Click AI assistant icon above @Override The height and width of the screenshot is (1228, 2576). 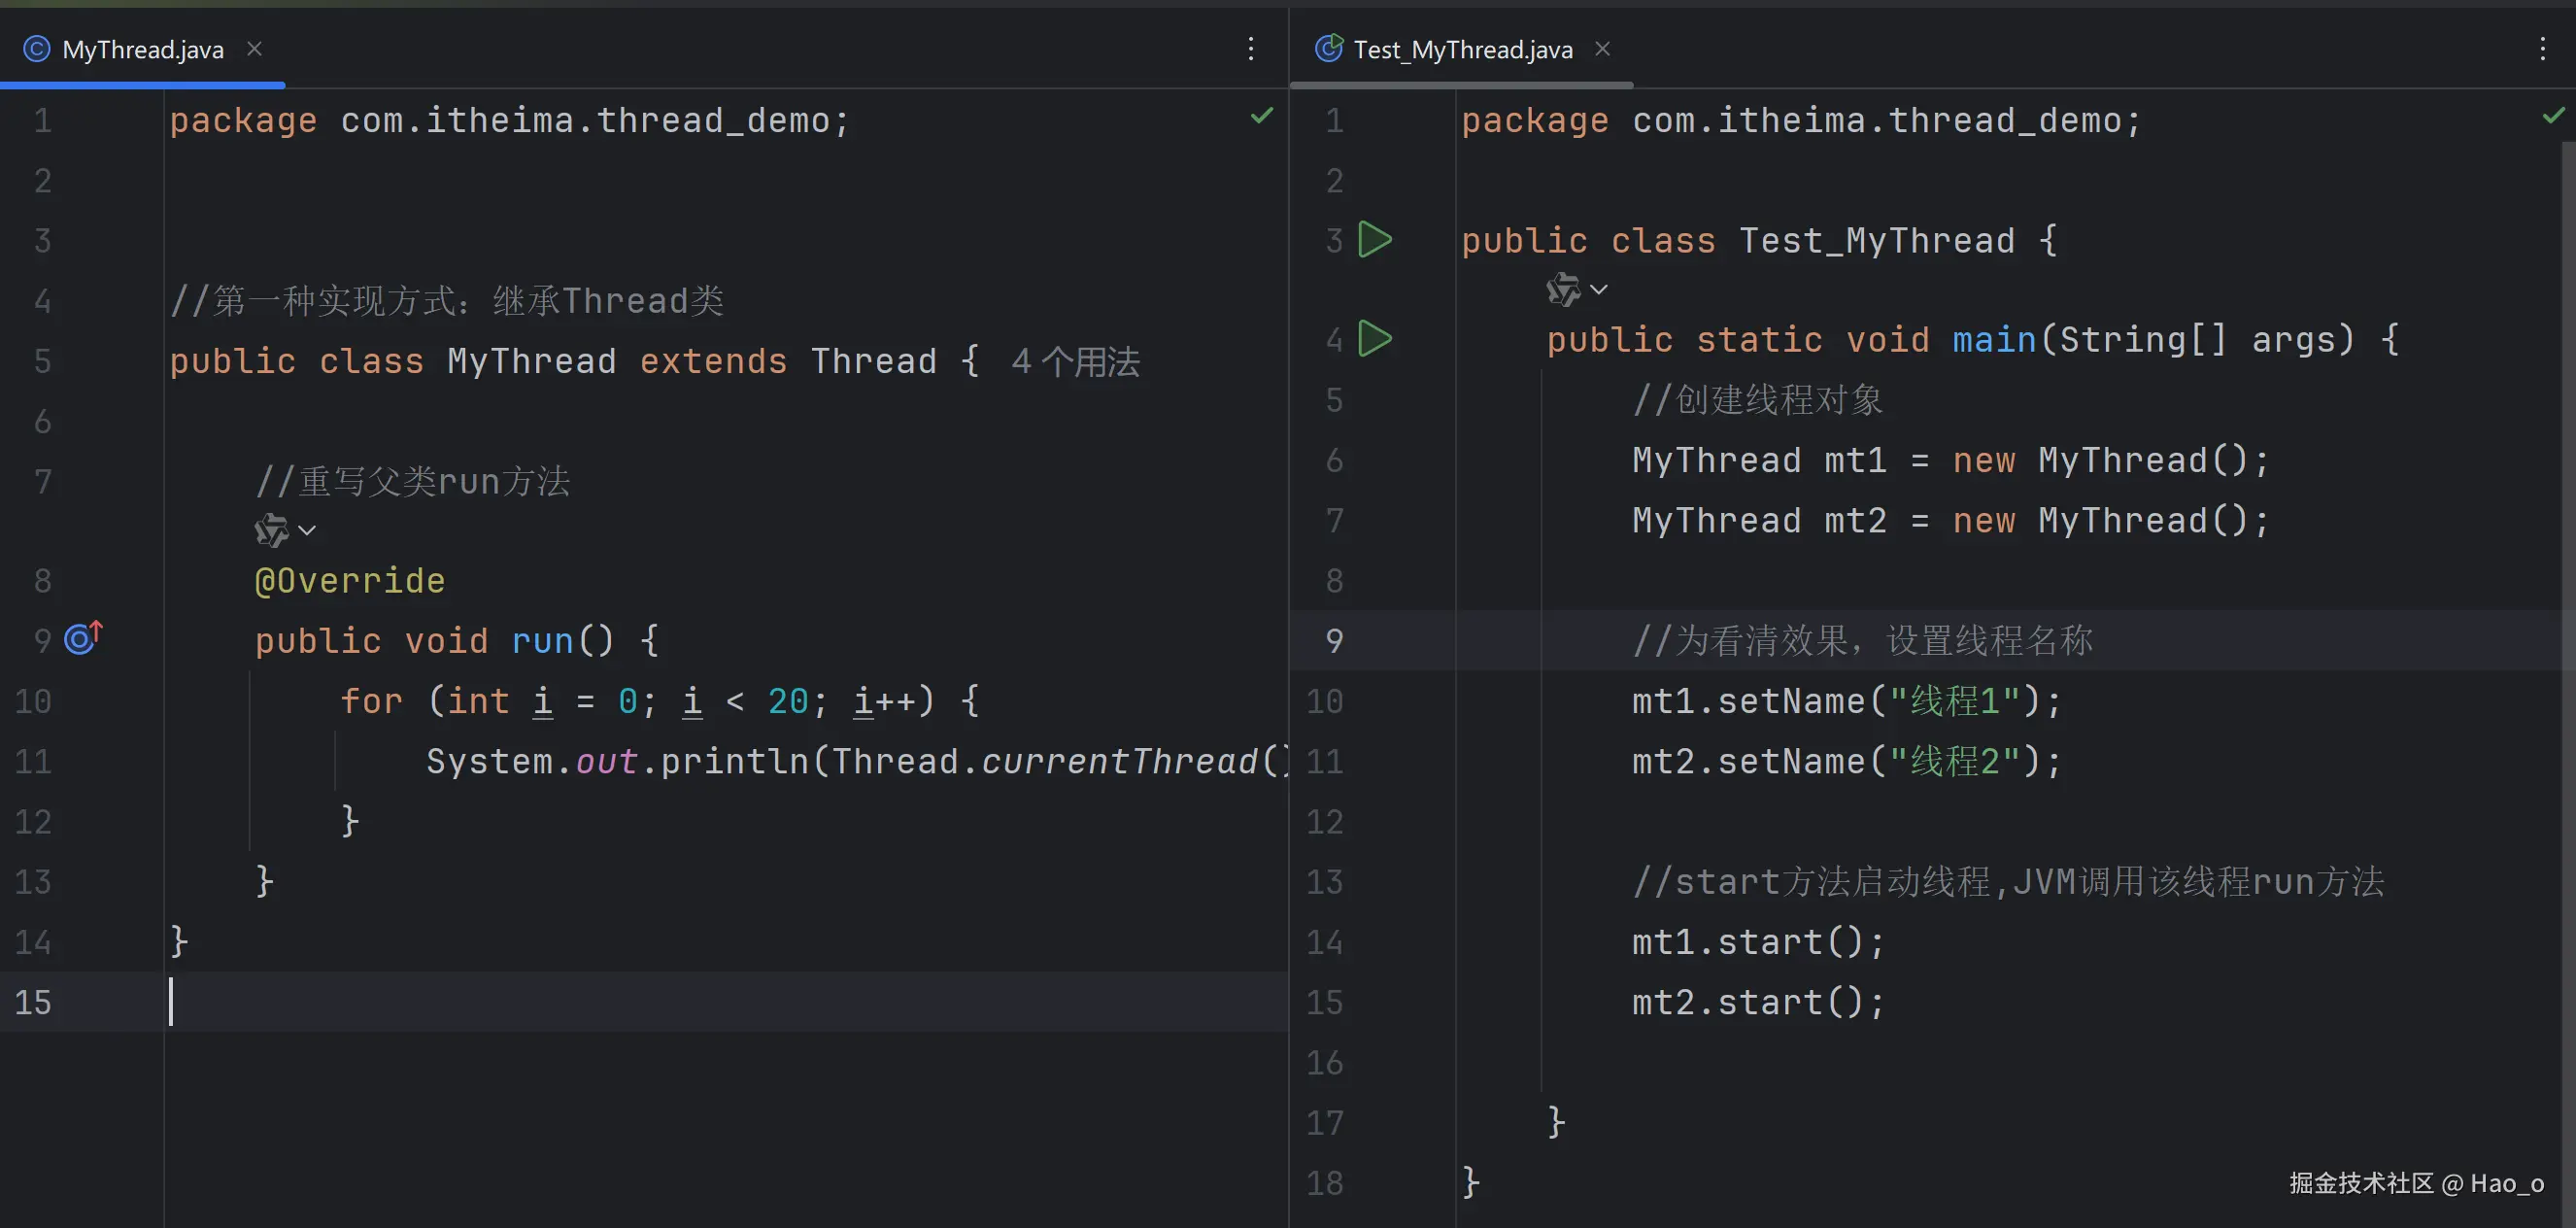(x=271, y=530)
